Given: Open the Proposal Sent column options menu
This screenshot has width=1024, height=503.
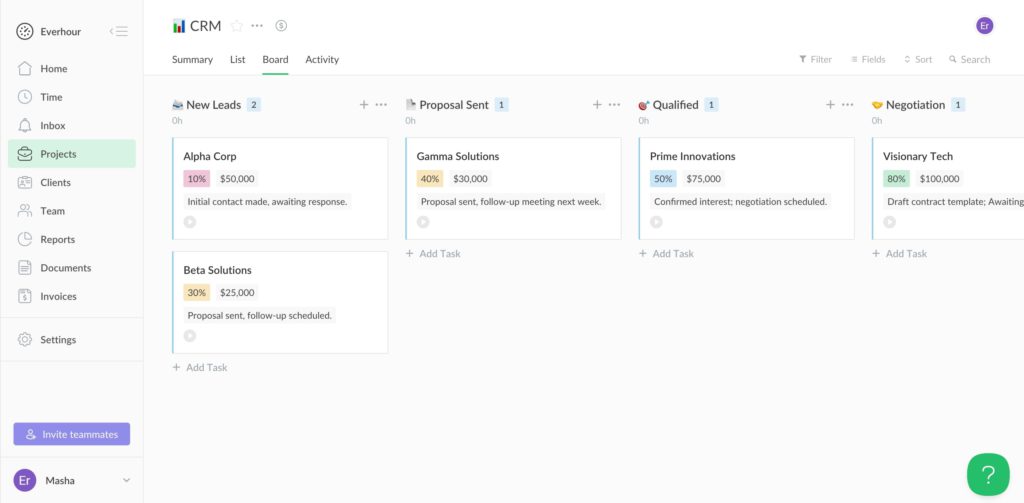Looking at the screenshot, I should coord(615,105).
